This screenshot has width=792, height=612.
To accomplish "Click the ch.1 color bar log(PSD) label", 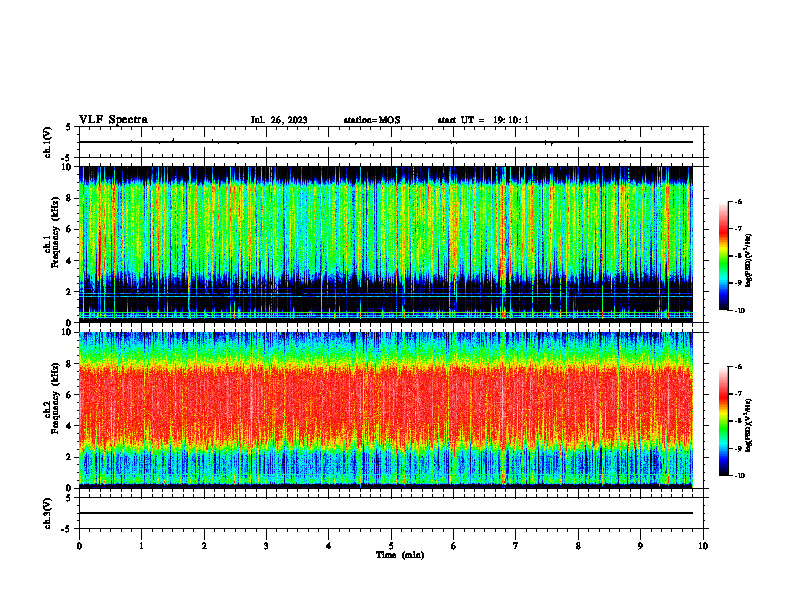I will pyautogui.click(x=748, y=261).
